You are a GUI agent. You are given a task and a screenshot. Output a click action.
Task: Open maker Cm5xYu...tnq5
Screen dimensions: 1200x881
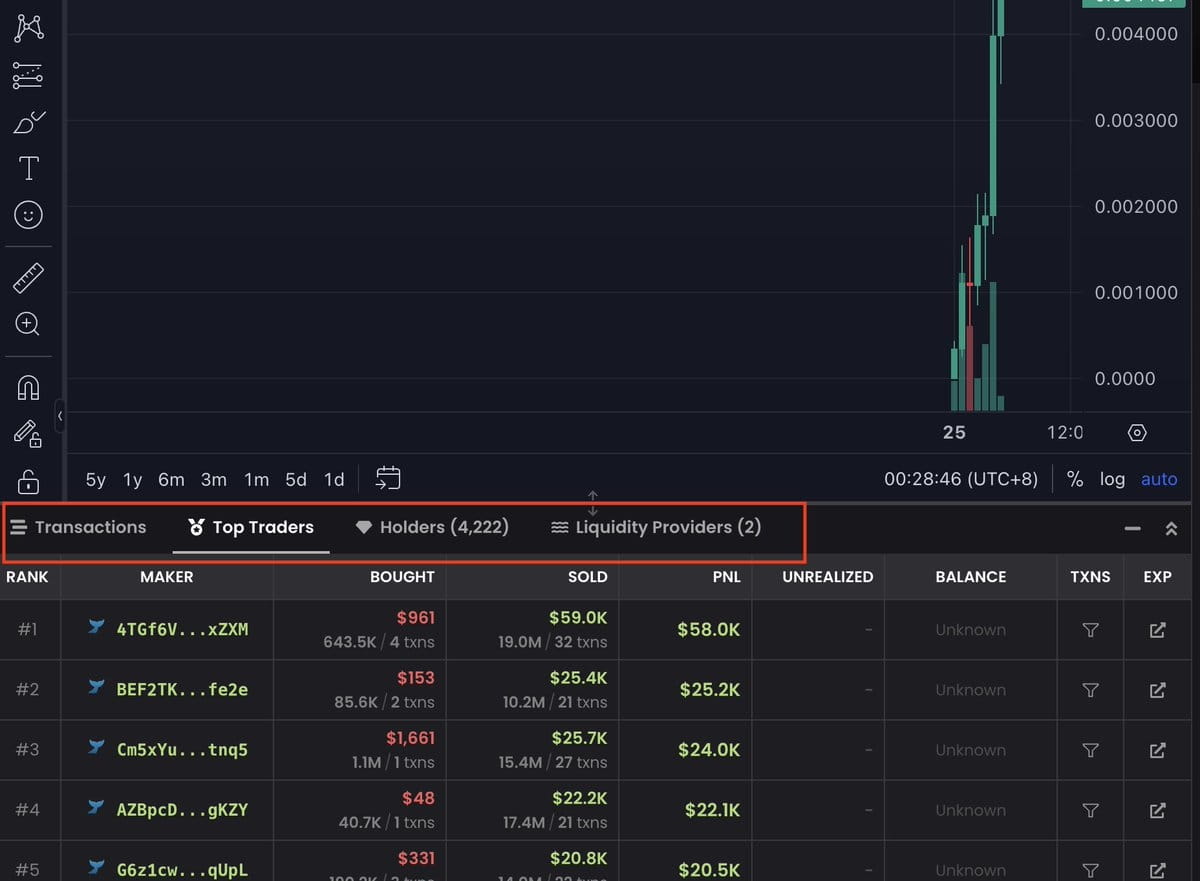click(182, 750)
